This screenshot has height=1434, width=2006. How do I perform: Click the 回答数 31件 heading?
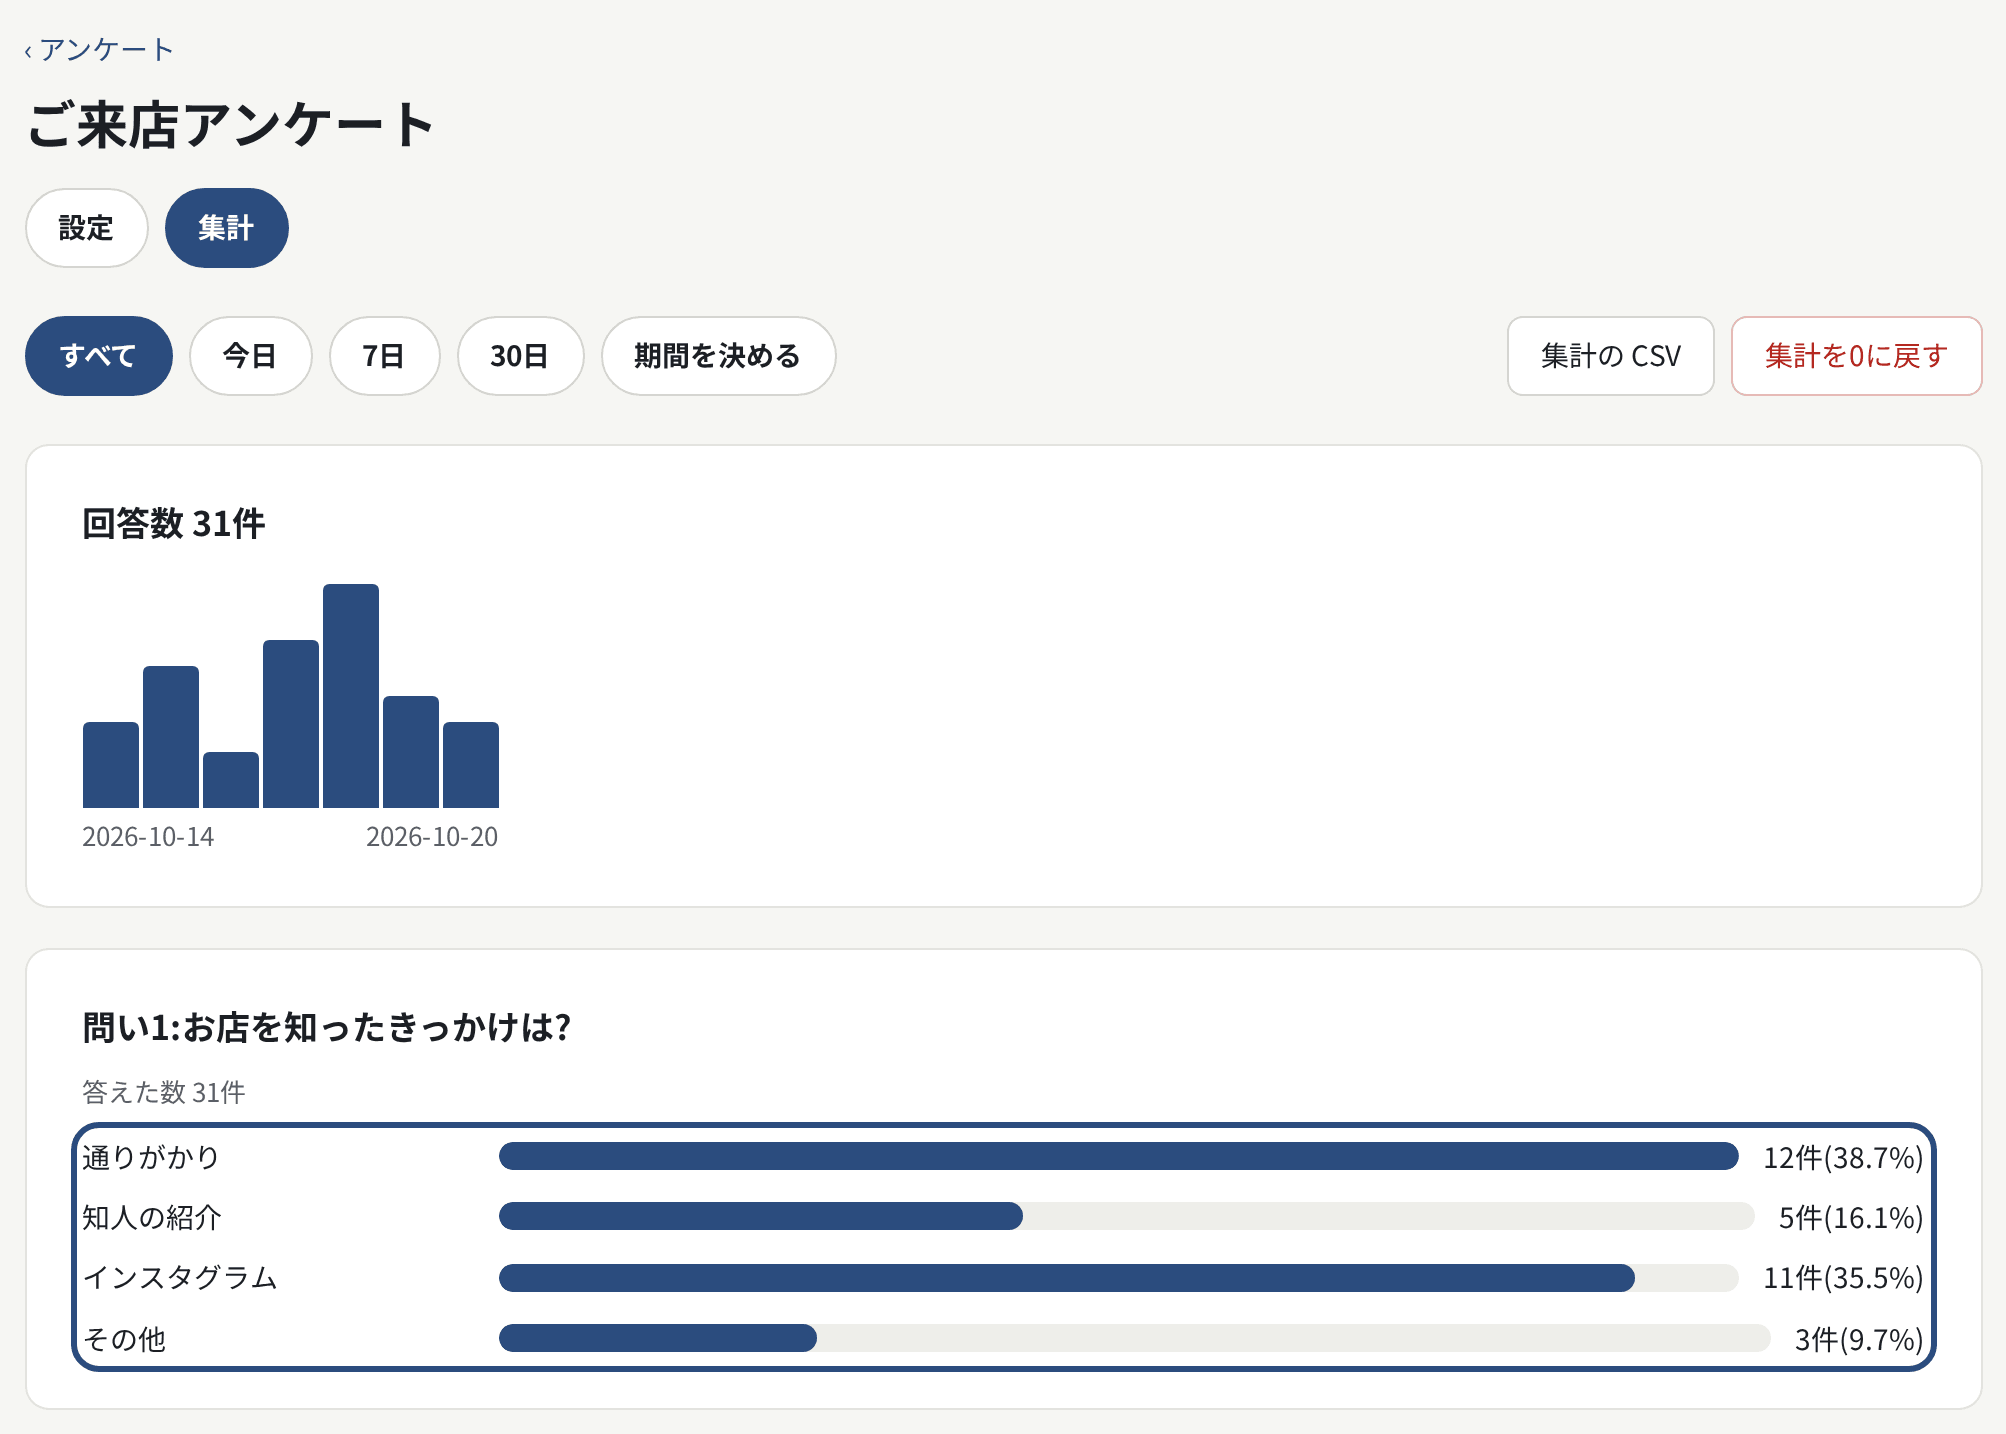tap(174, 523)
